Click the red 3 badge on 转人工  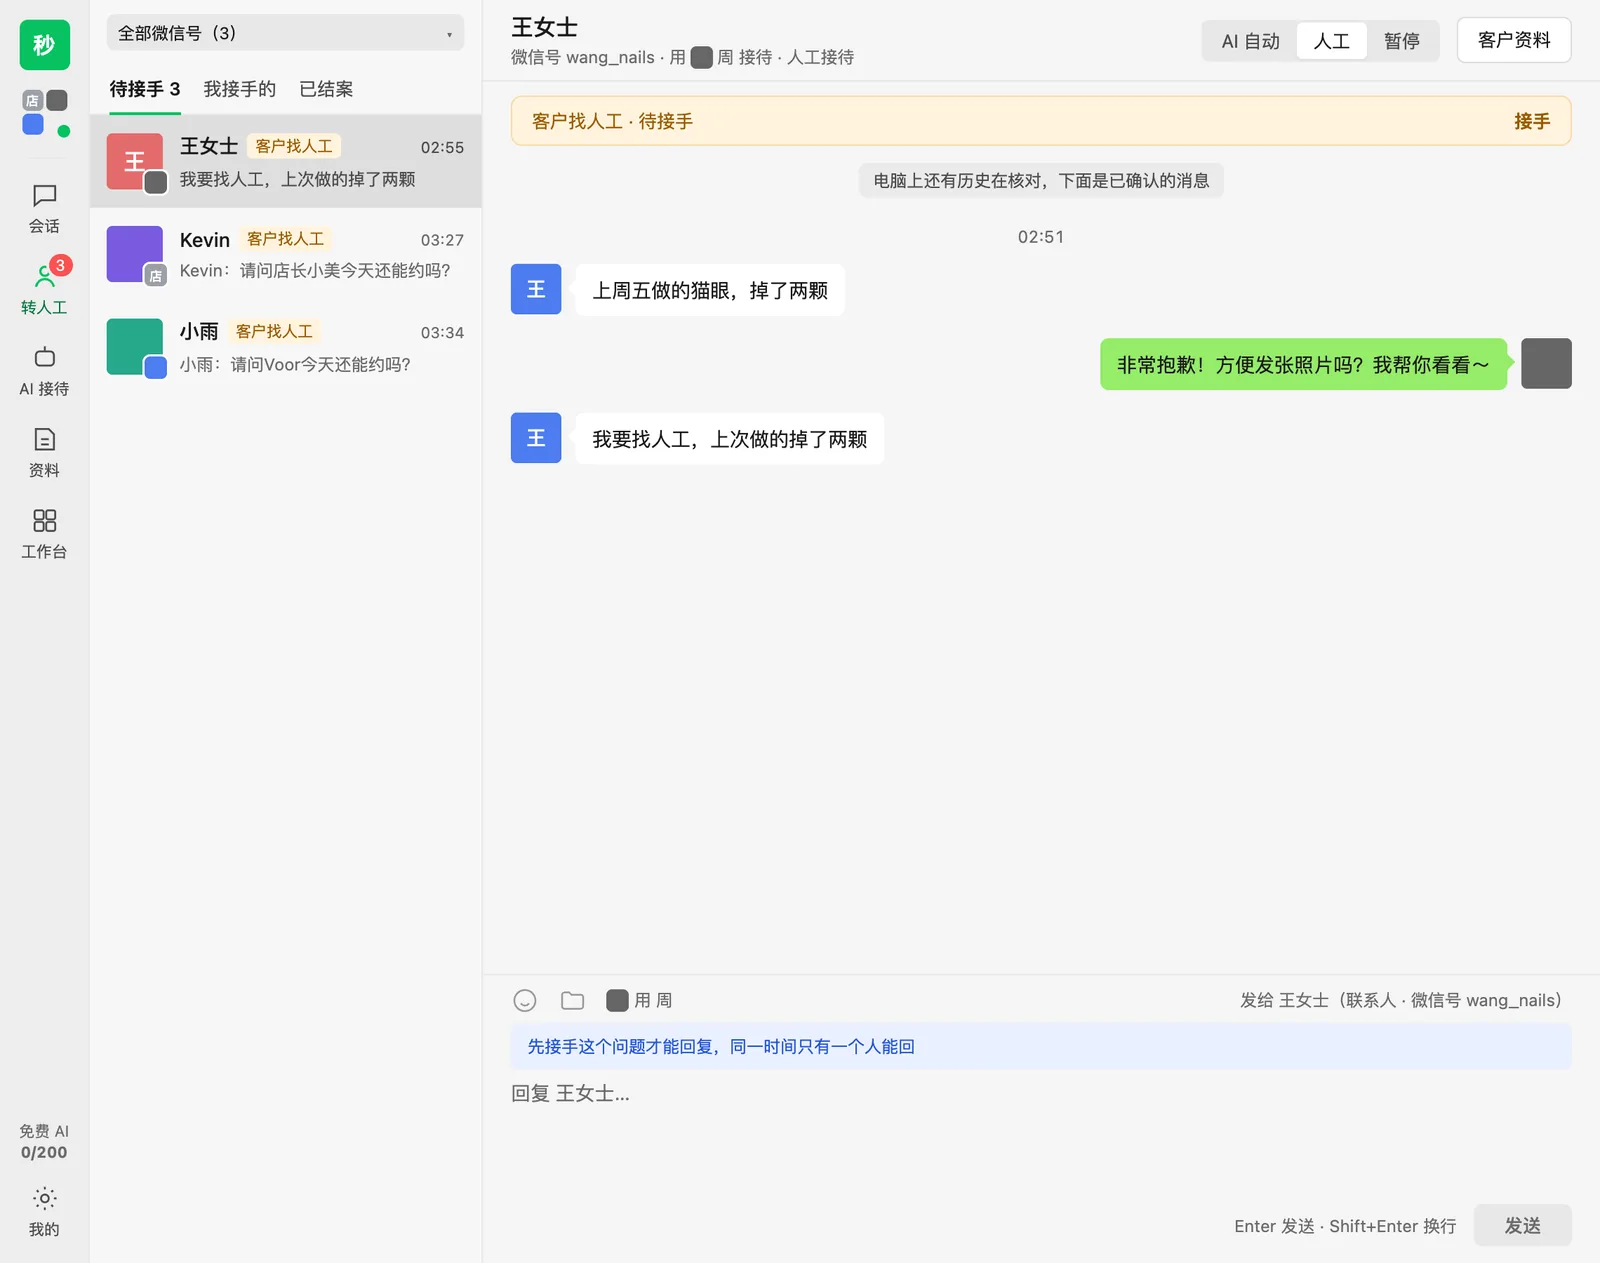coord(60,265)
